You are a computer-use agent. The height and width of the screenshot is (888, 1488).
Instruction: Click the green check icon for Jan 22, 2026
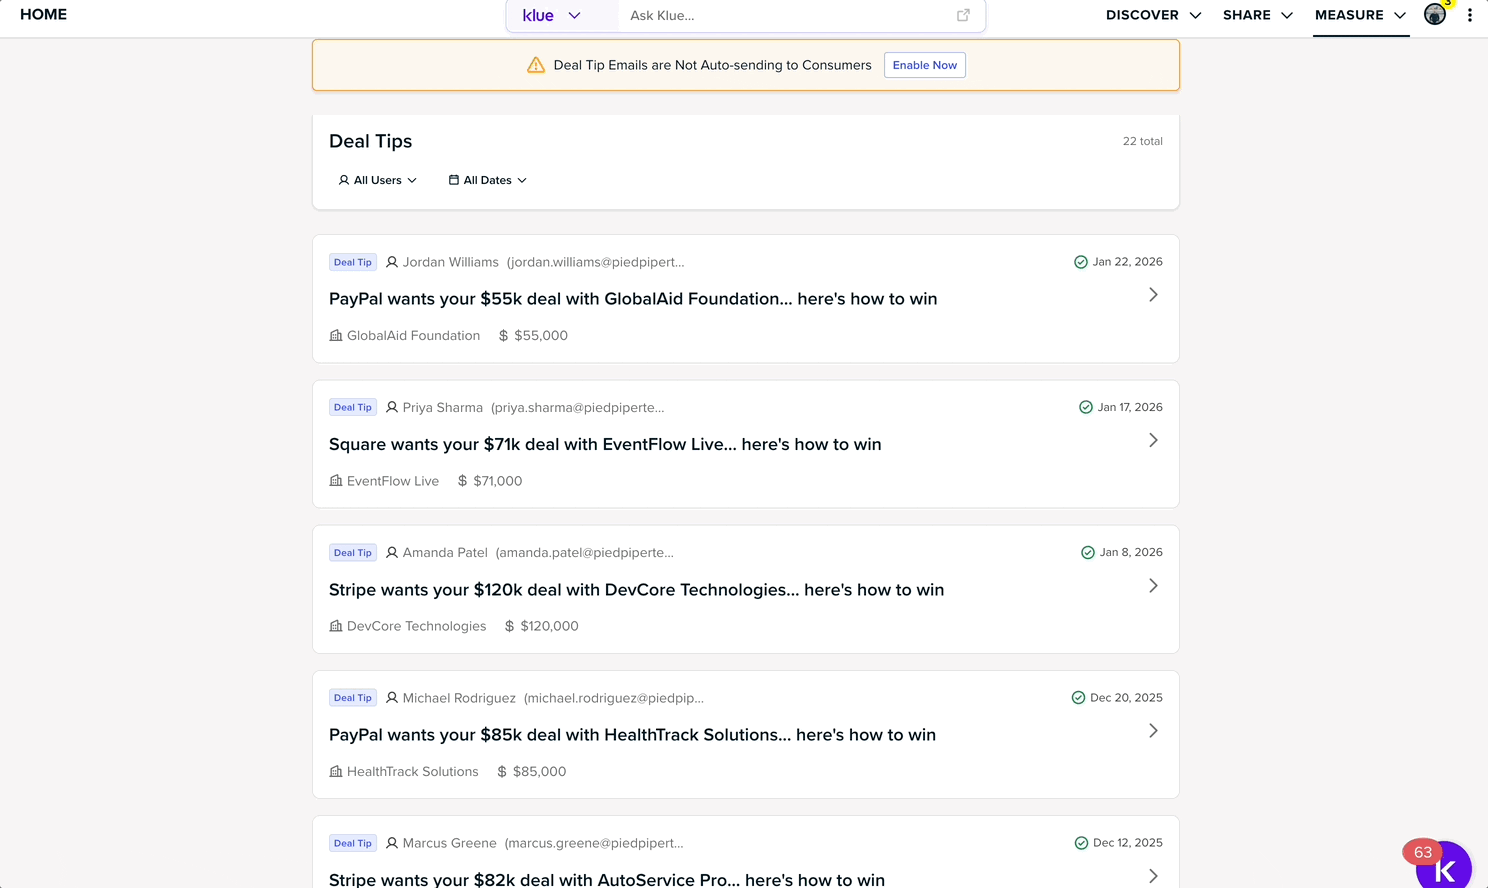pos(1080,262)
